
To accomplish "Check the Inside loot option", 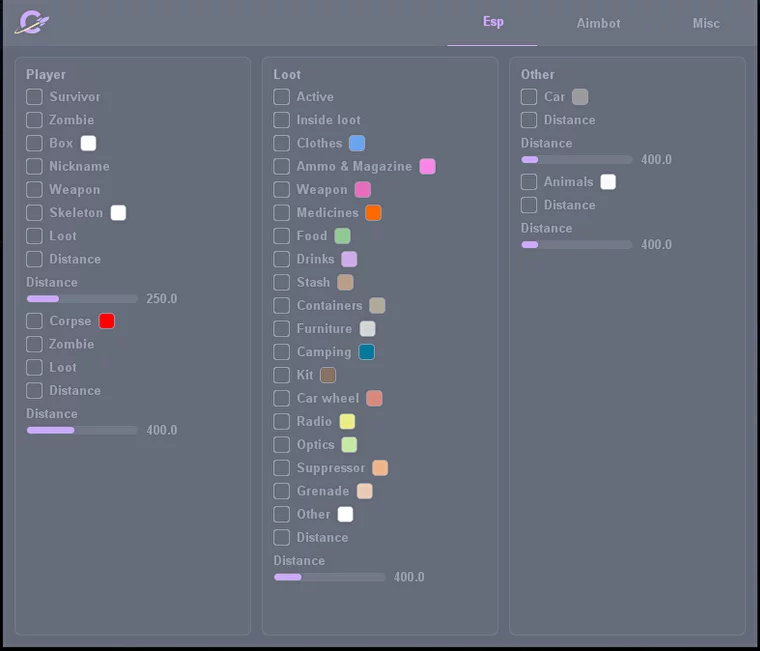I will coord(282,120).
